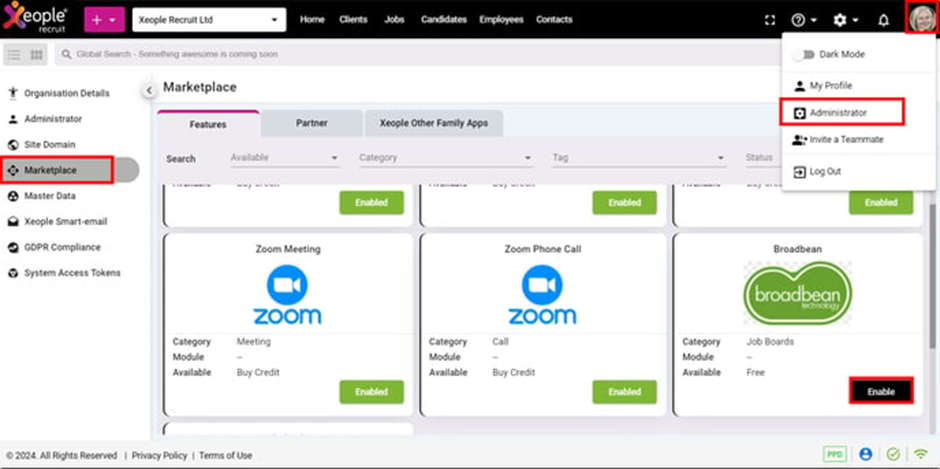
Task: Click the Zoom Meeting logo
Action: 287,294
